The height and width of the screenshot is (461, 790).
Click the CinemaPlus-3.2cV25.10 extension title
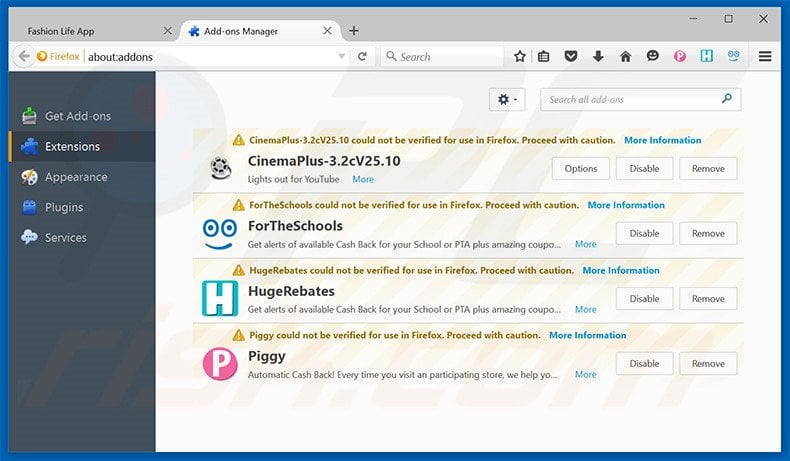[324, 161]
